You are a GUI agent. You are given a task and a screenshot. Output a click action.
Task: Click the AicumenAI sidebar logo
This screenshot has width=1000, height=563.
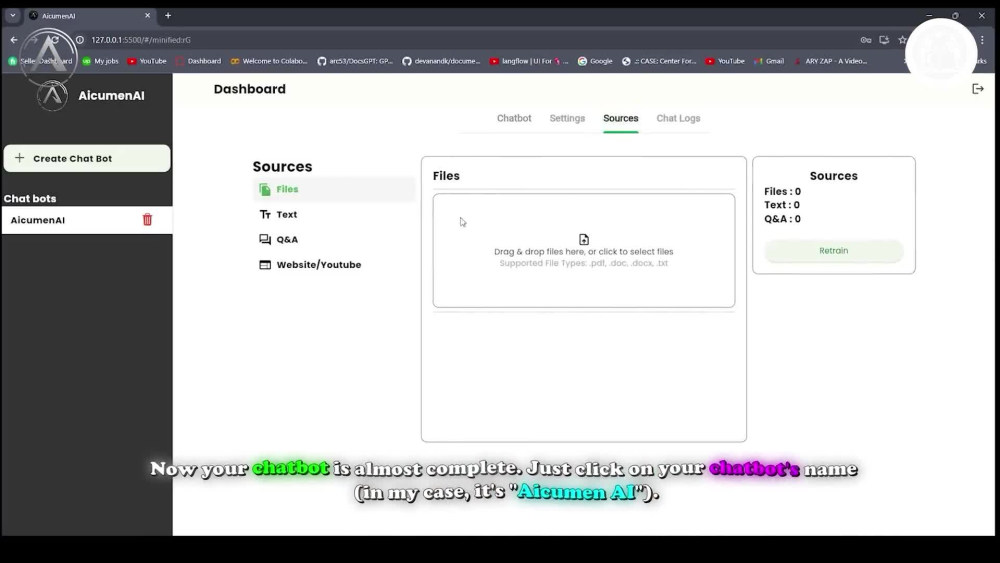point(52,96)
